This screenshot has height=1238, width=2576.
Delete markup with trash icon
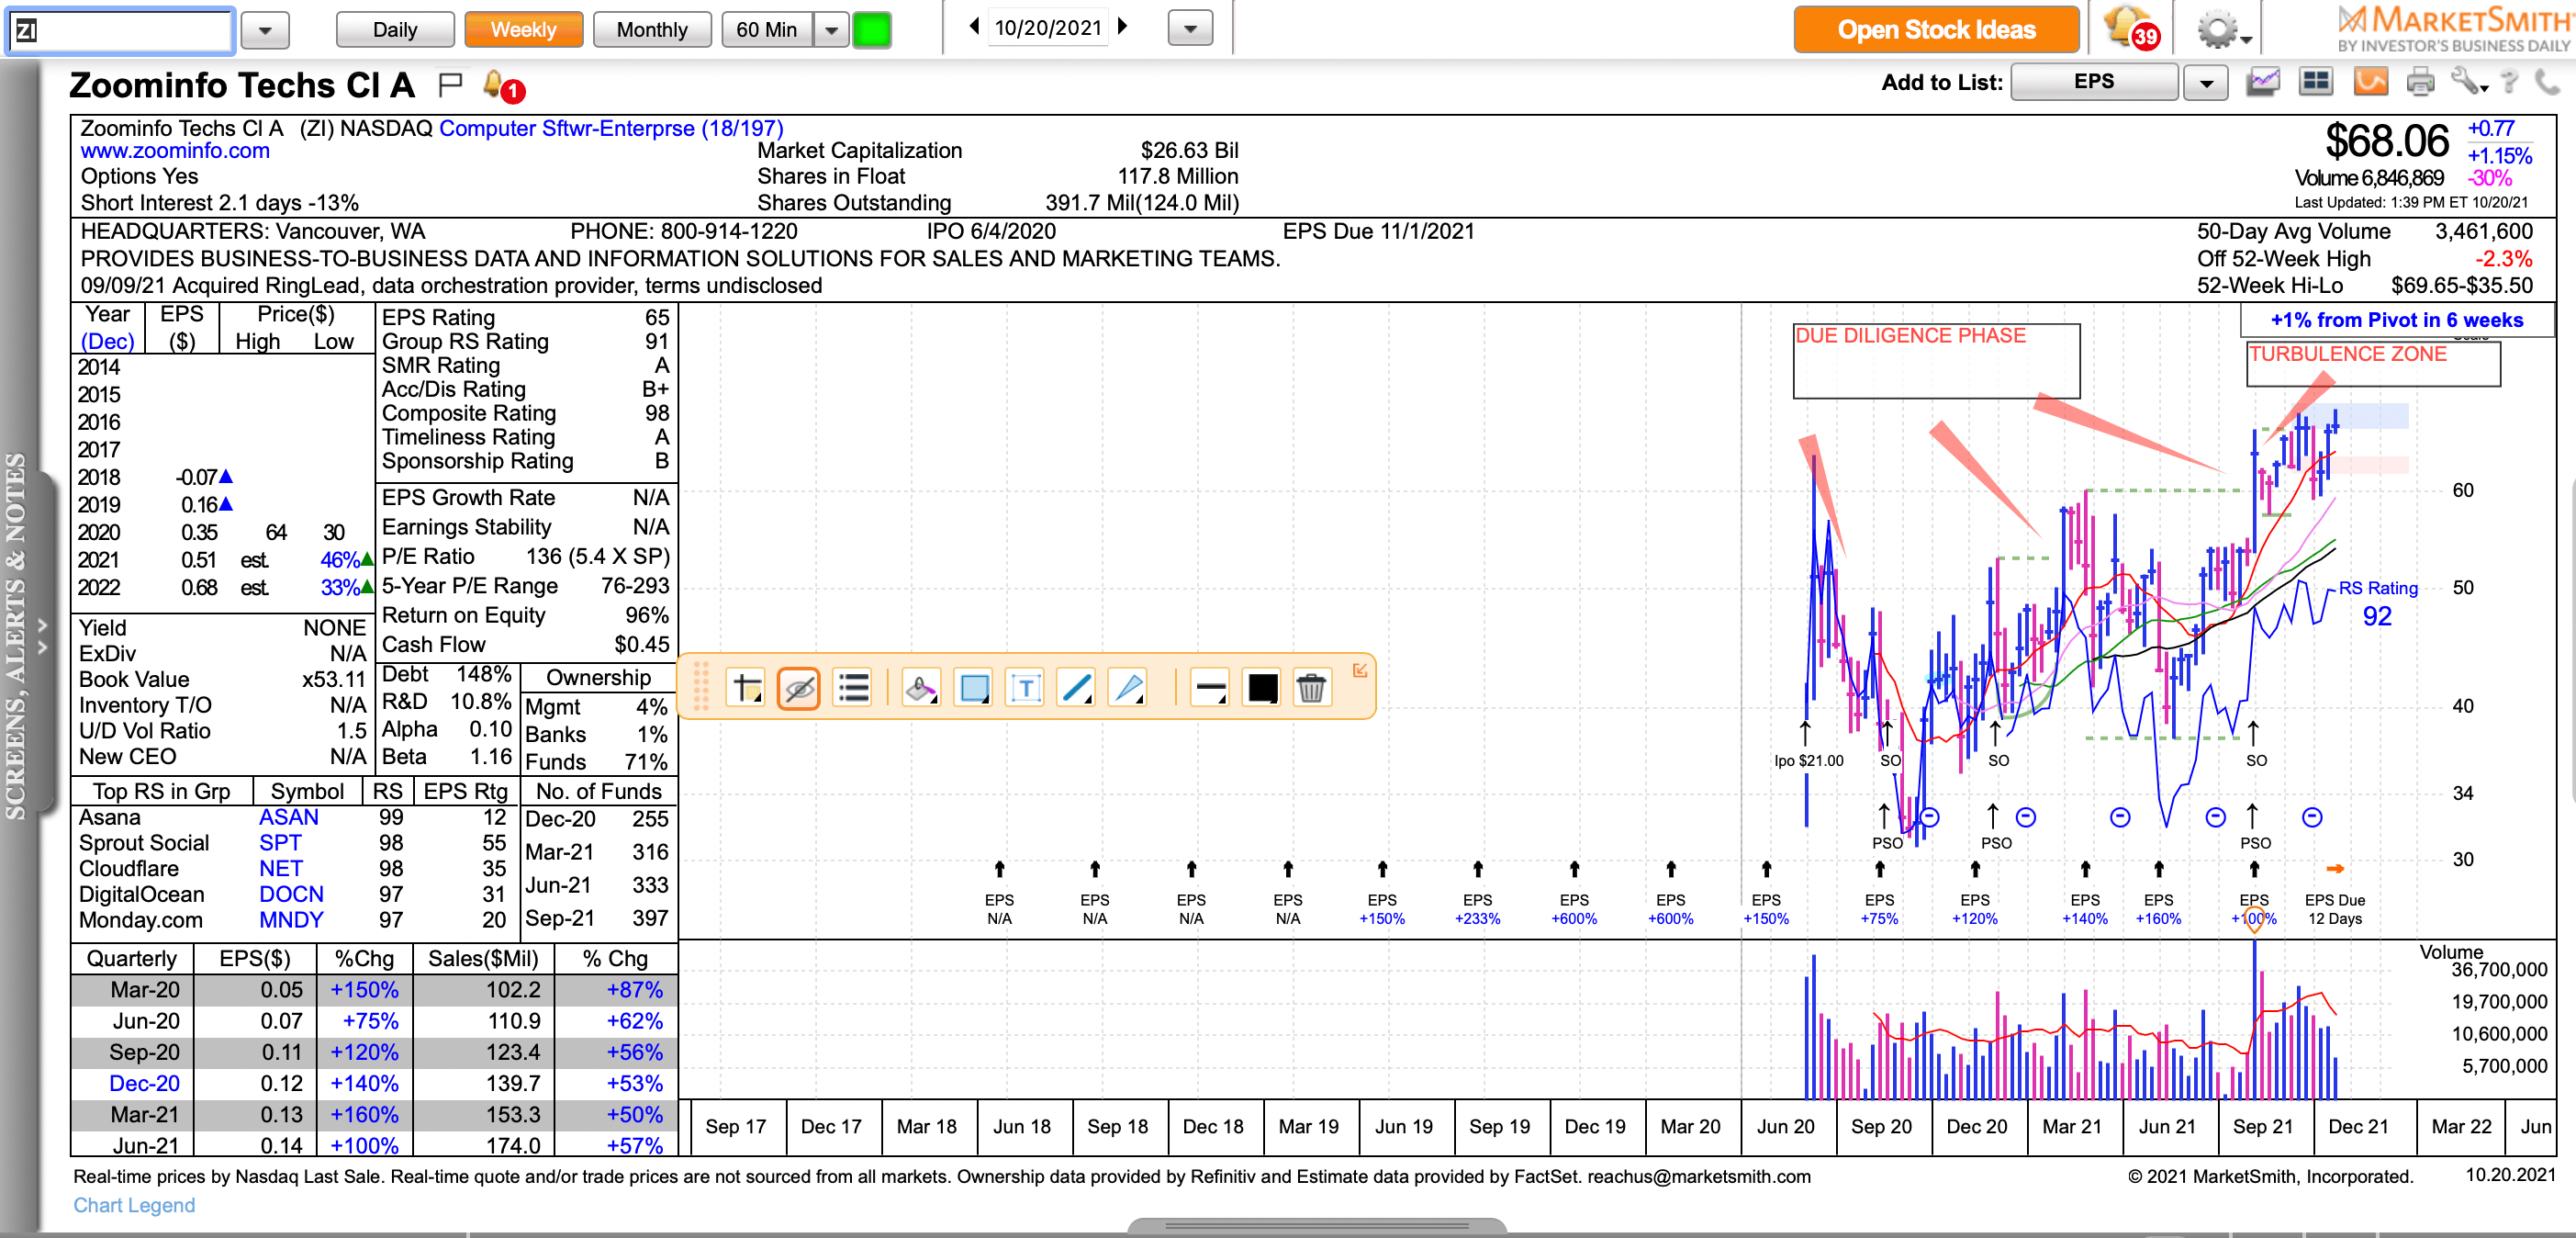pyautogui.click(x=1311, y=688)
